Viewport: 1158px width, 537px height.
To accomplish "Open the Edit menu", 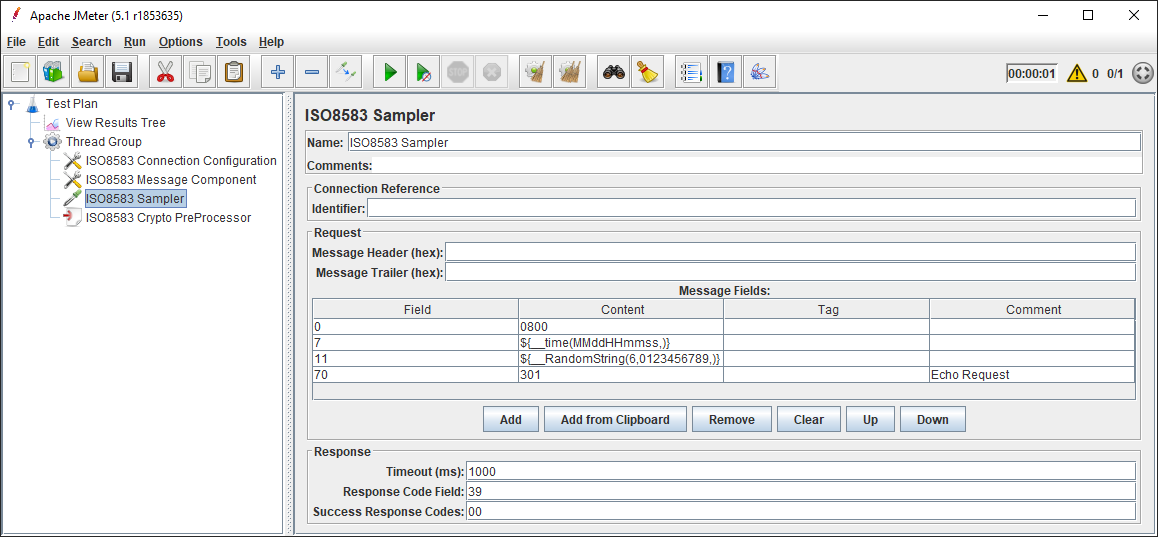I will 48,42.
